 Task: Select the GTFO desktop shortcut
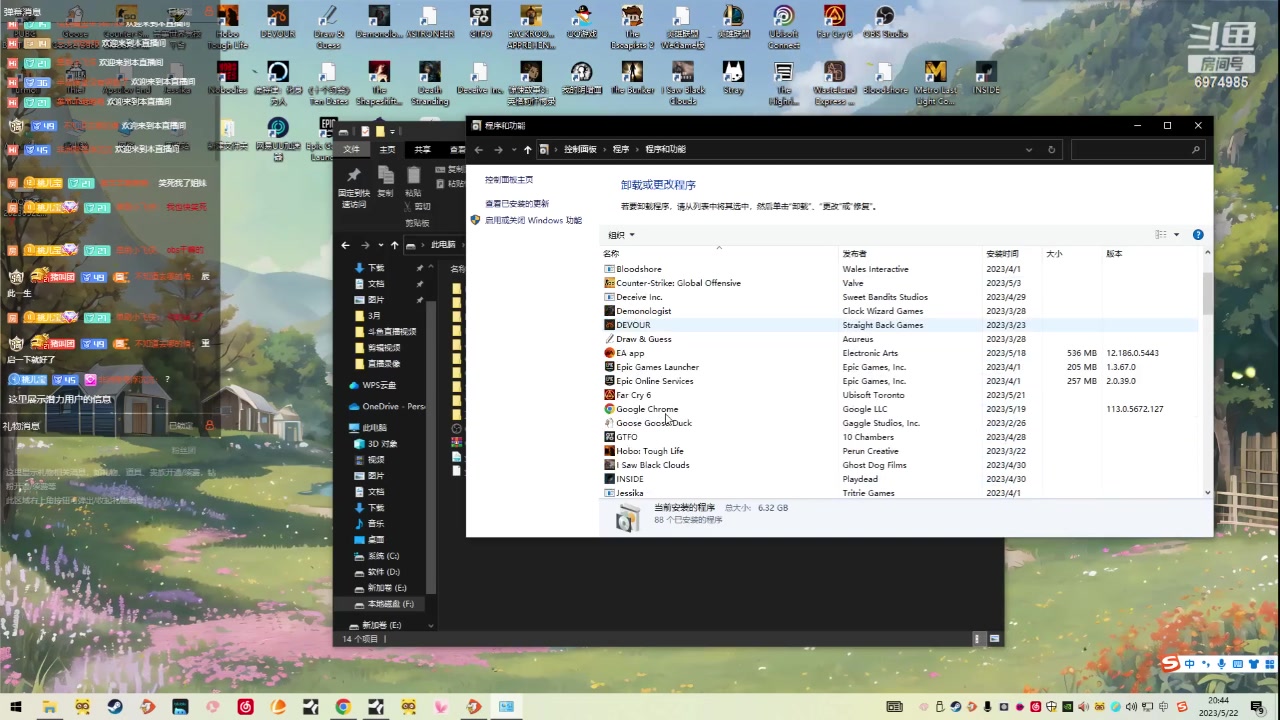click(480, 24)
